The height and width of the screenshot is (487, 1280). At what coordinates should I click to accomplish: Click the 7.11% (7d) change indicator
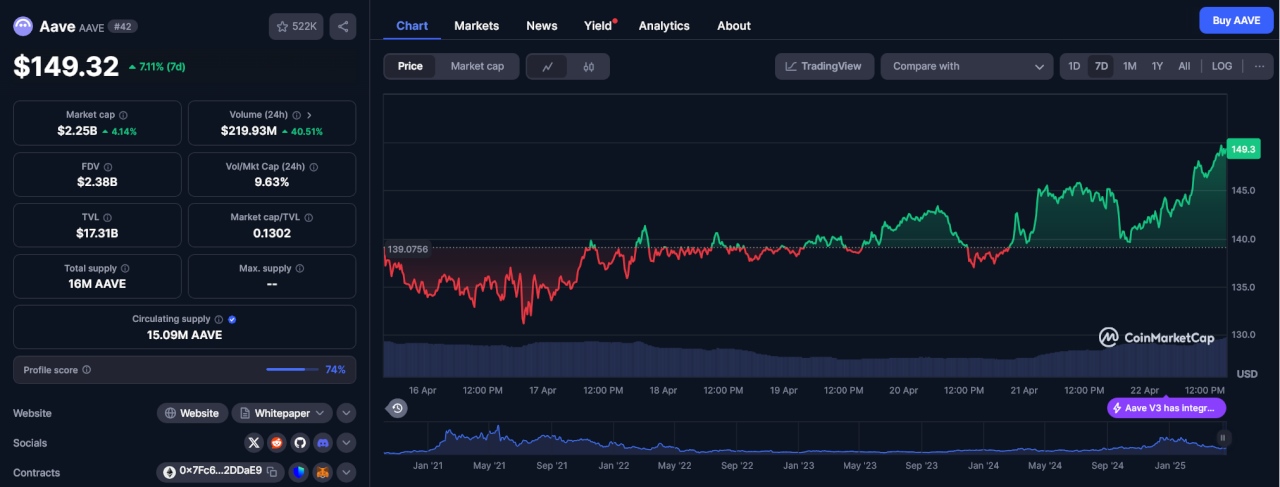(x=157, y=67)
